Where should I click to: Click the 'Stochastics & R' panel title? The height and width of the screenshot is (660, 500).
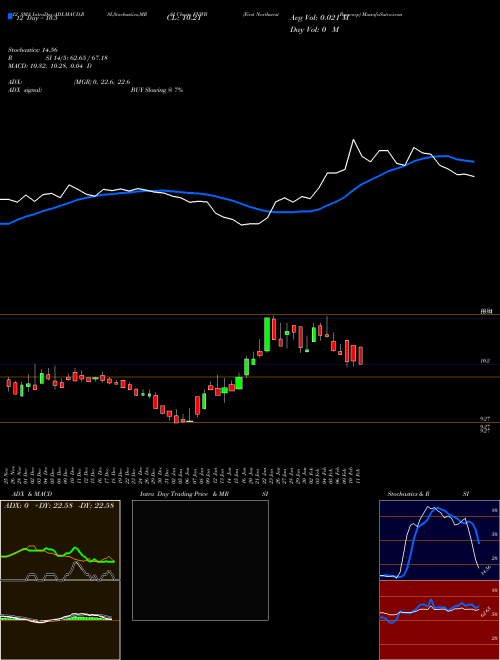click(408, 494)
